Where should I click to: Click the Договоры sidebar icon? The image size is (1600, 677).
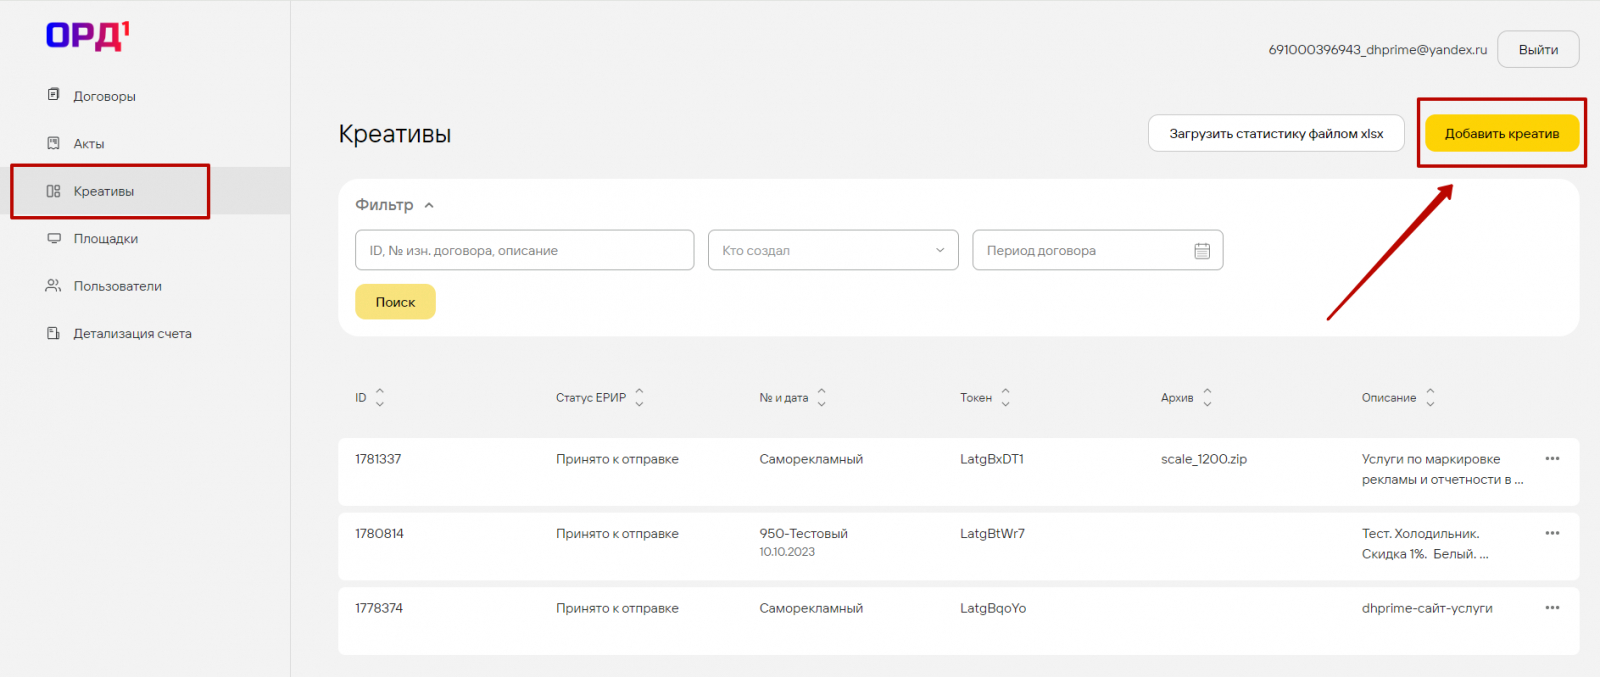[54, 95]
